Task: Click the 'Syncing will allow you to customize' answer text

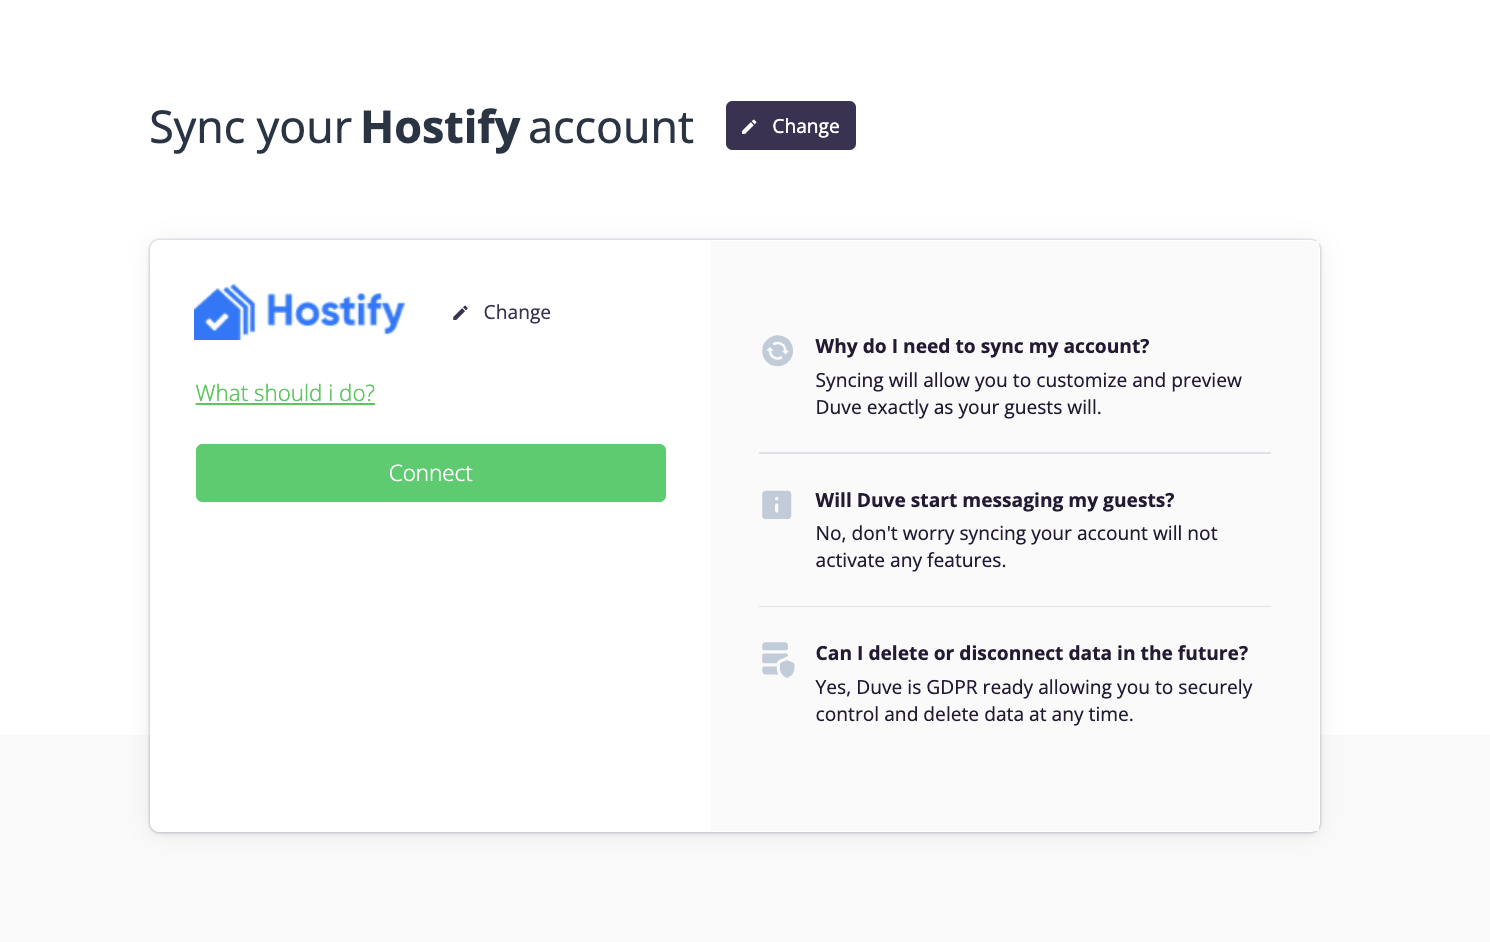Action: [1028, 394]
